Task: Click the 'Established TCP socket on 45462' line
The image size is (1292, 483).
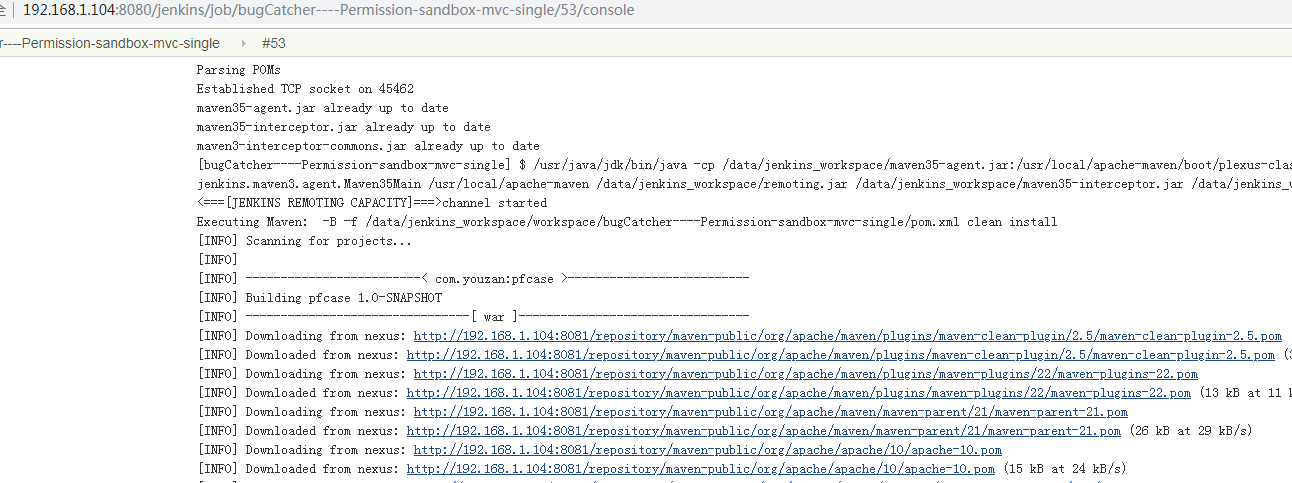Action: 305,89
